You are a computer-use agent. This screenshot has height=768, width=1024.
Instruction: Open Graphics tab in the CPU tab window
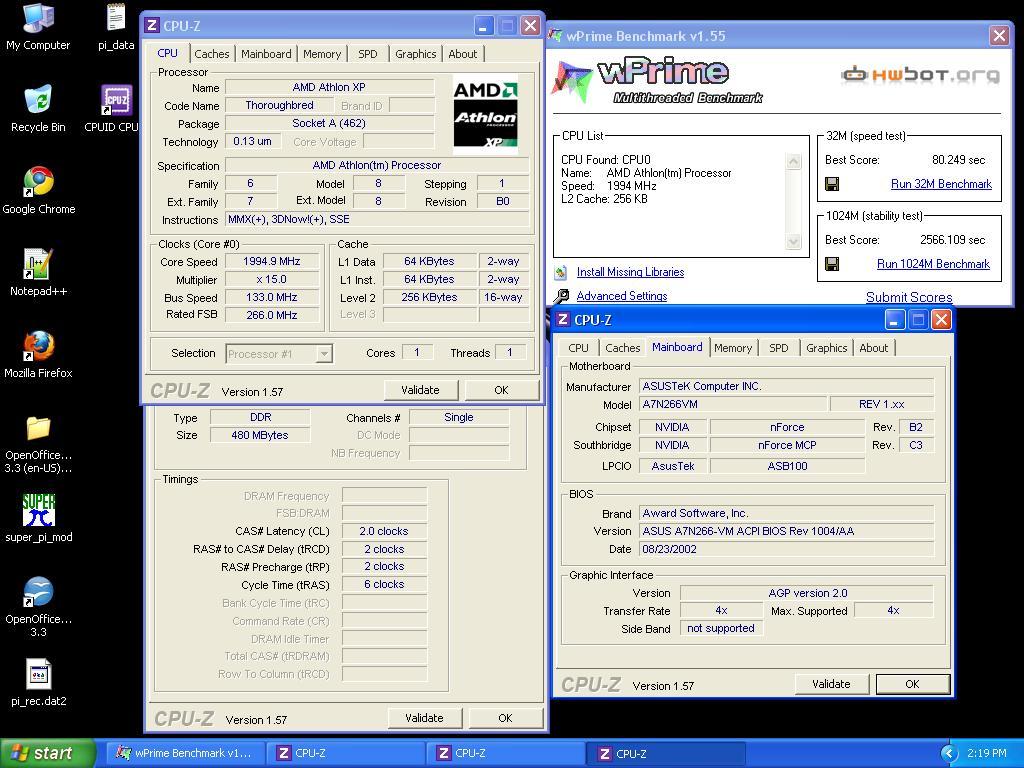415,54
